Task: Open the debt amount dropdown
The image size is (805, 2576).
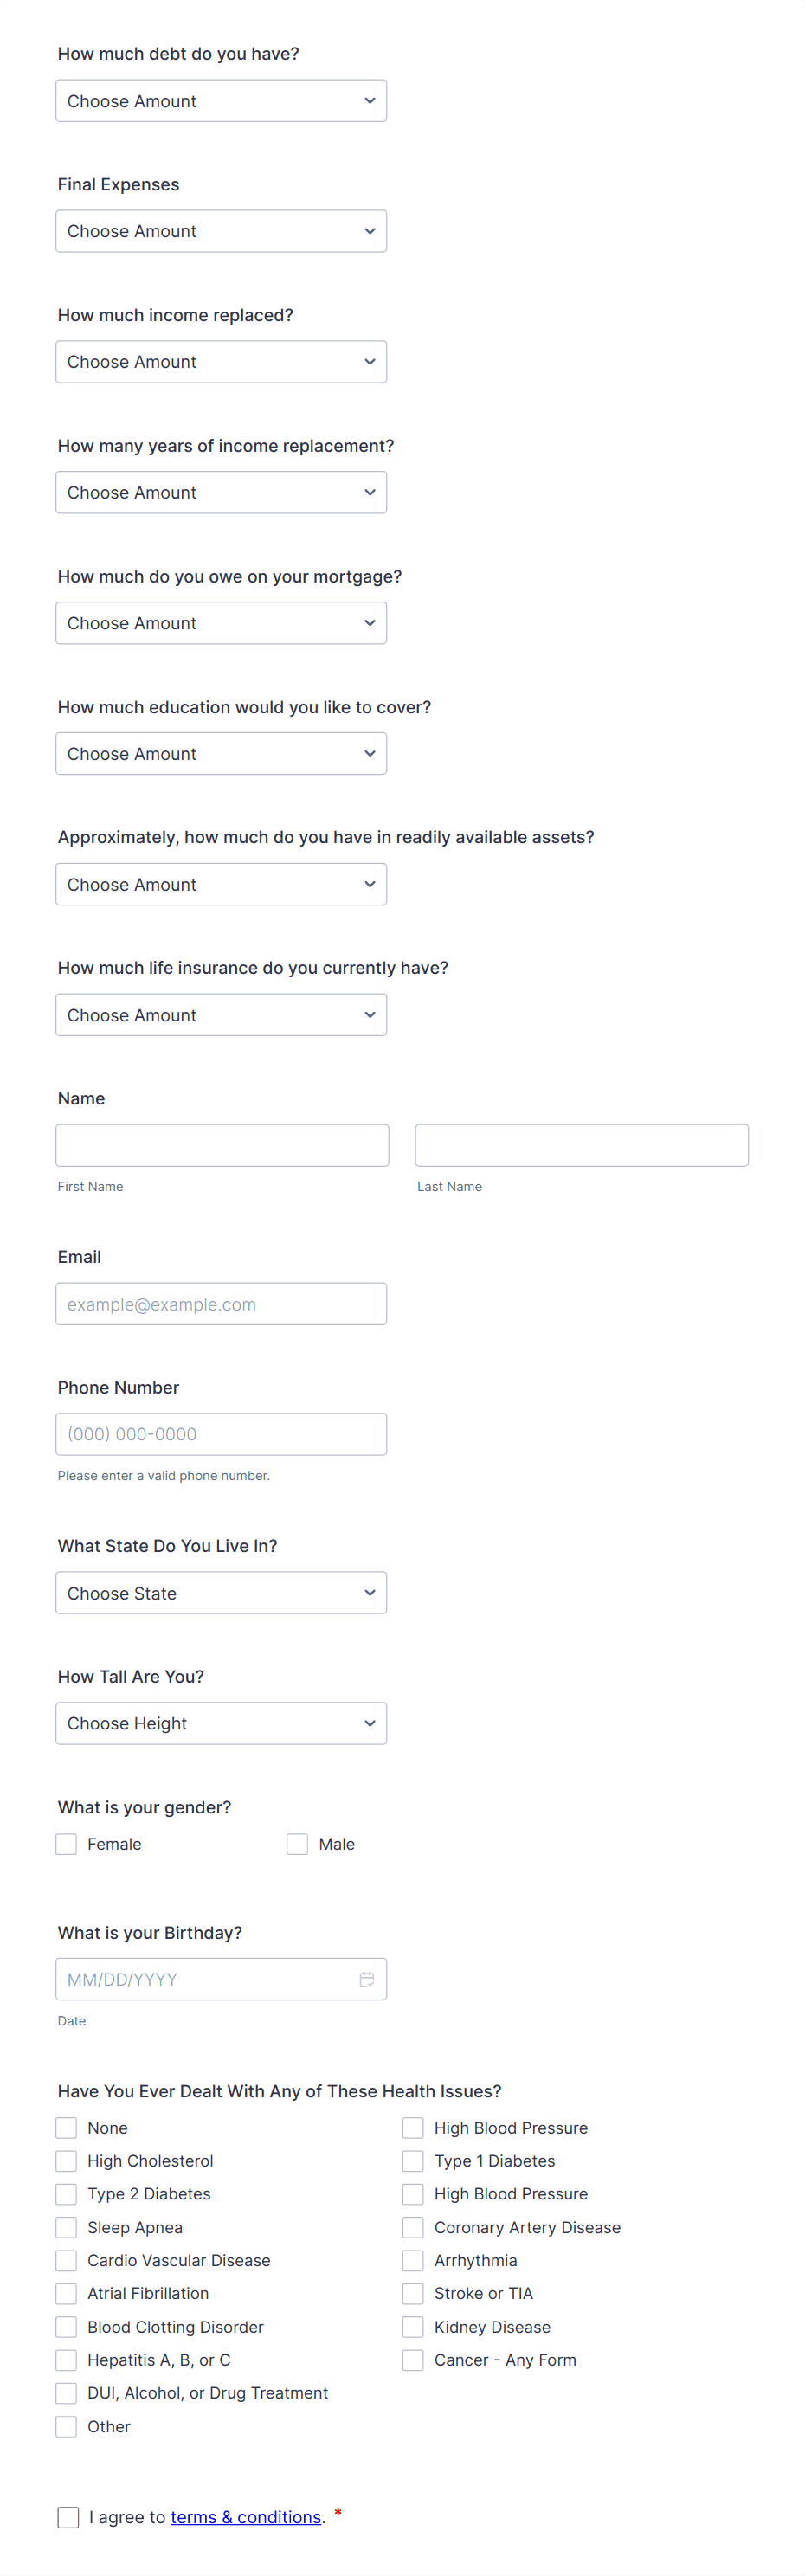Action: coord(221,100)
